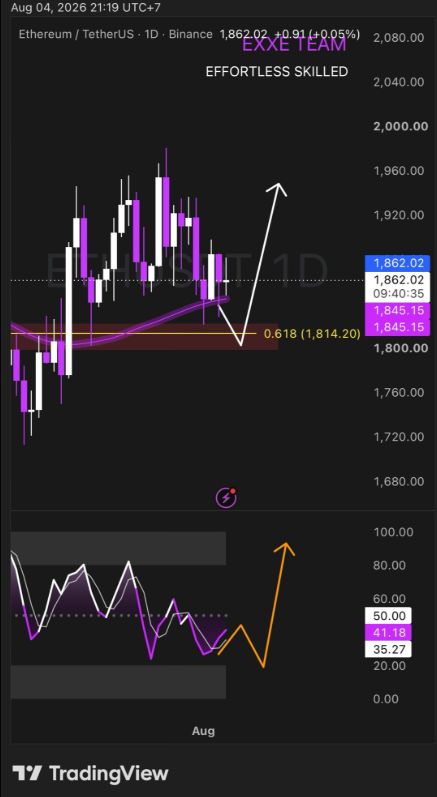Click the Binance exchange label
This screenshot has width=437, height=797.
[x=191, y=35]
